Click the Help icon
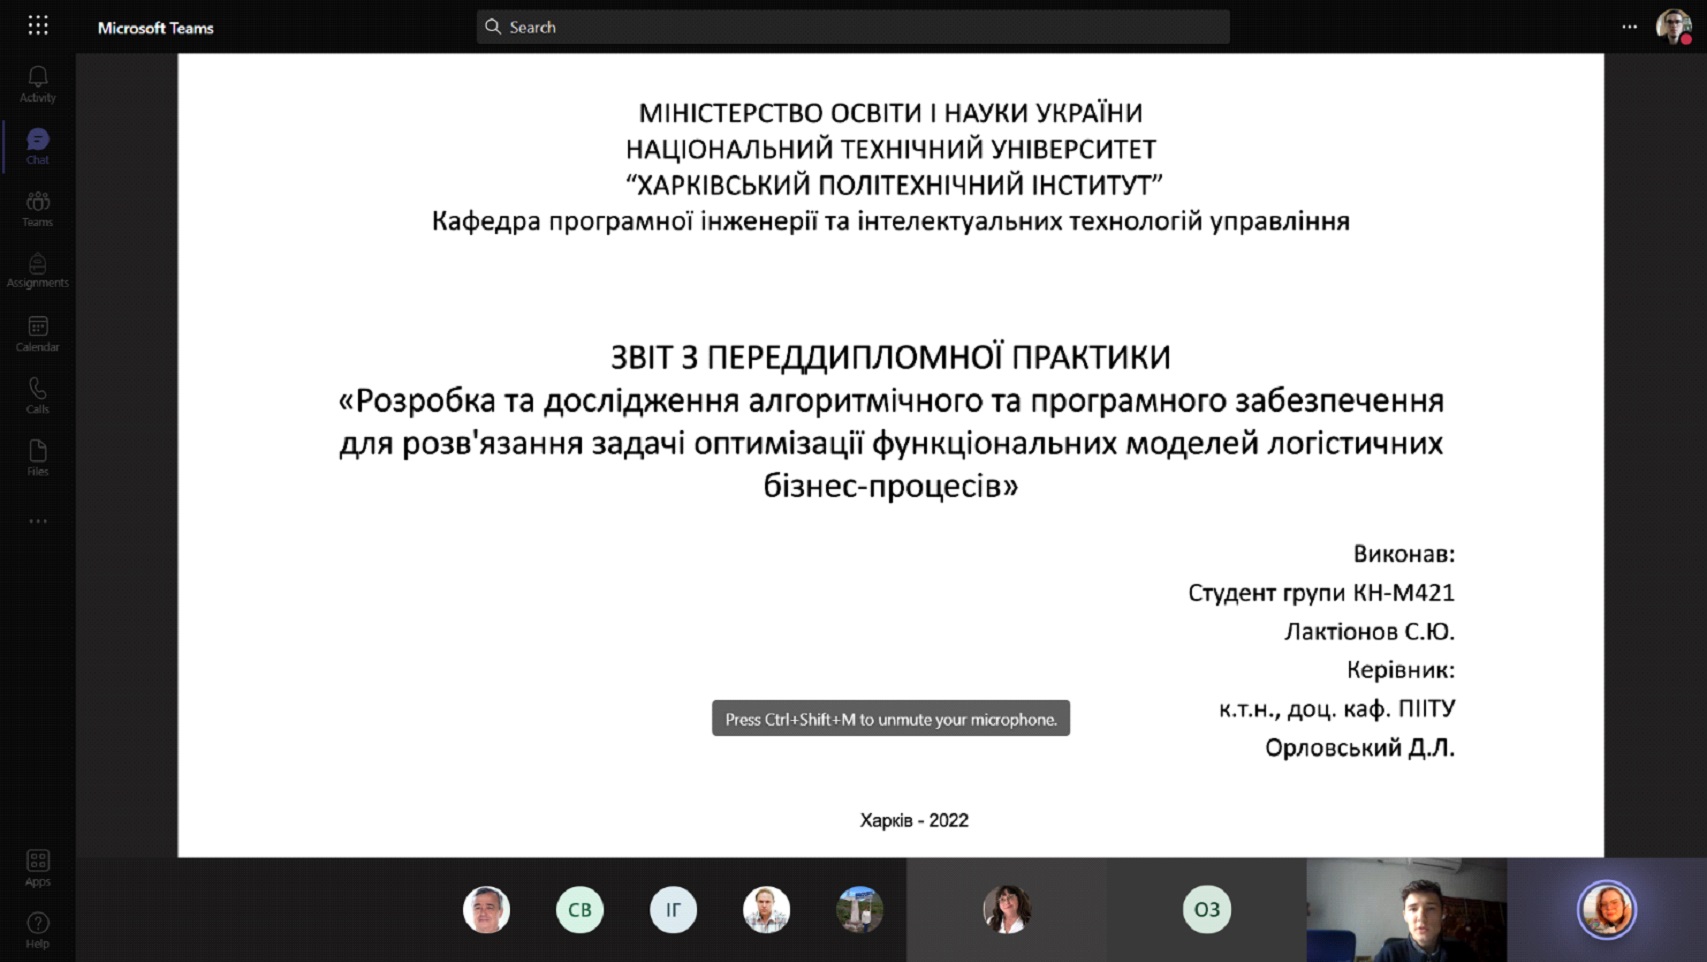Image resolution: width=1707 pixels, height=962 pixels. pyautogui.click(x=38, y=929)
